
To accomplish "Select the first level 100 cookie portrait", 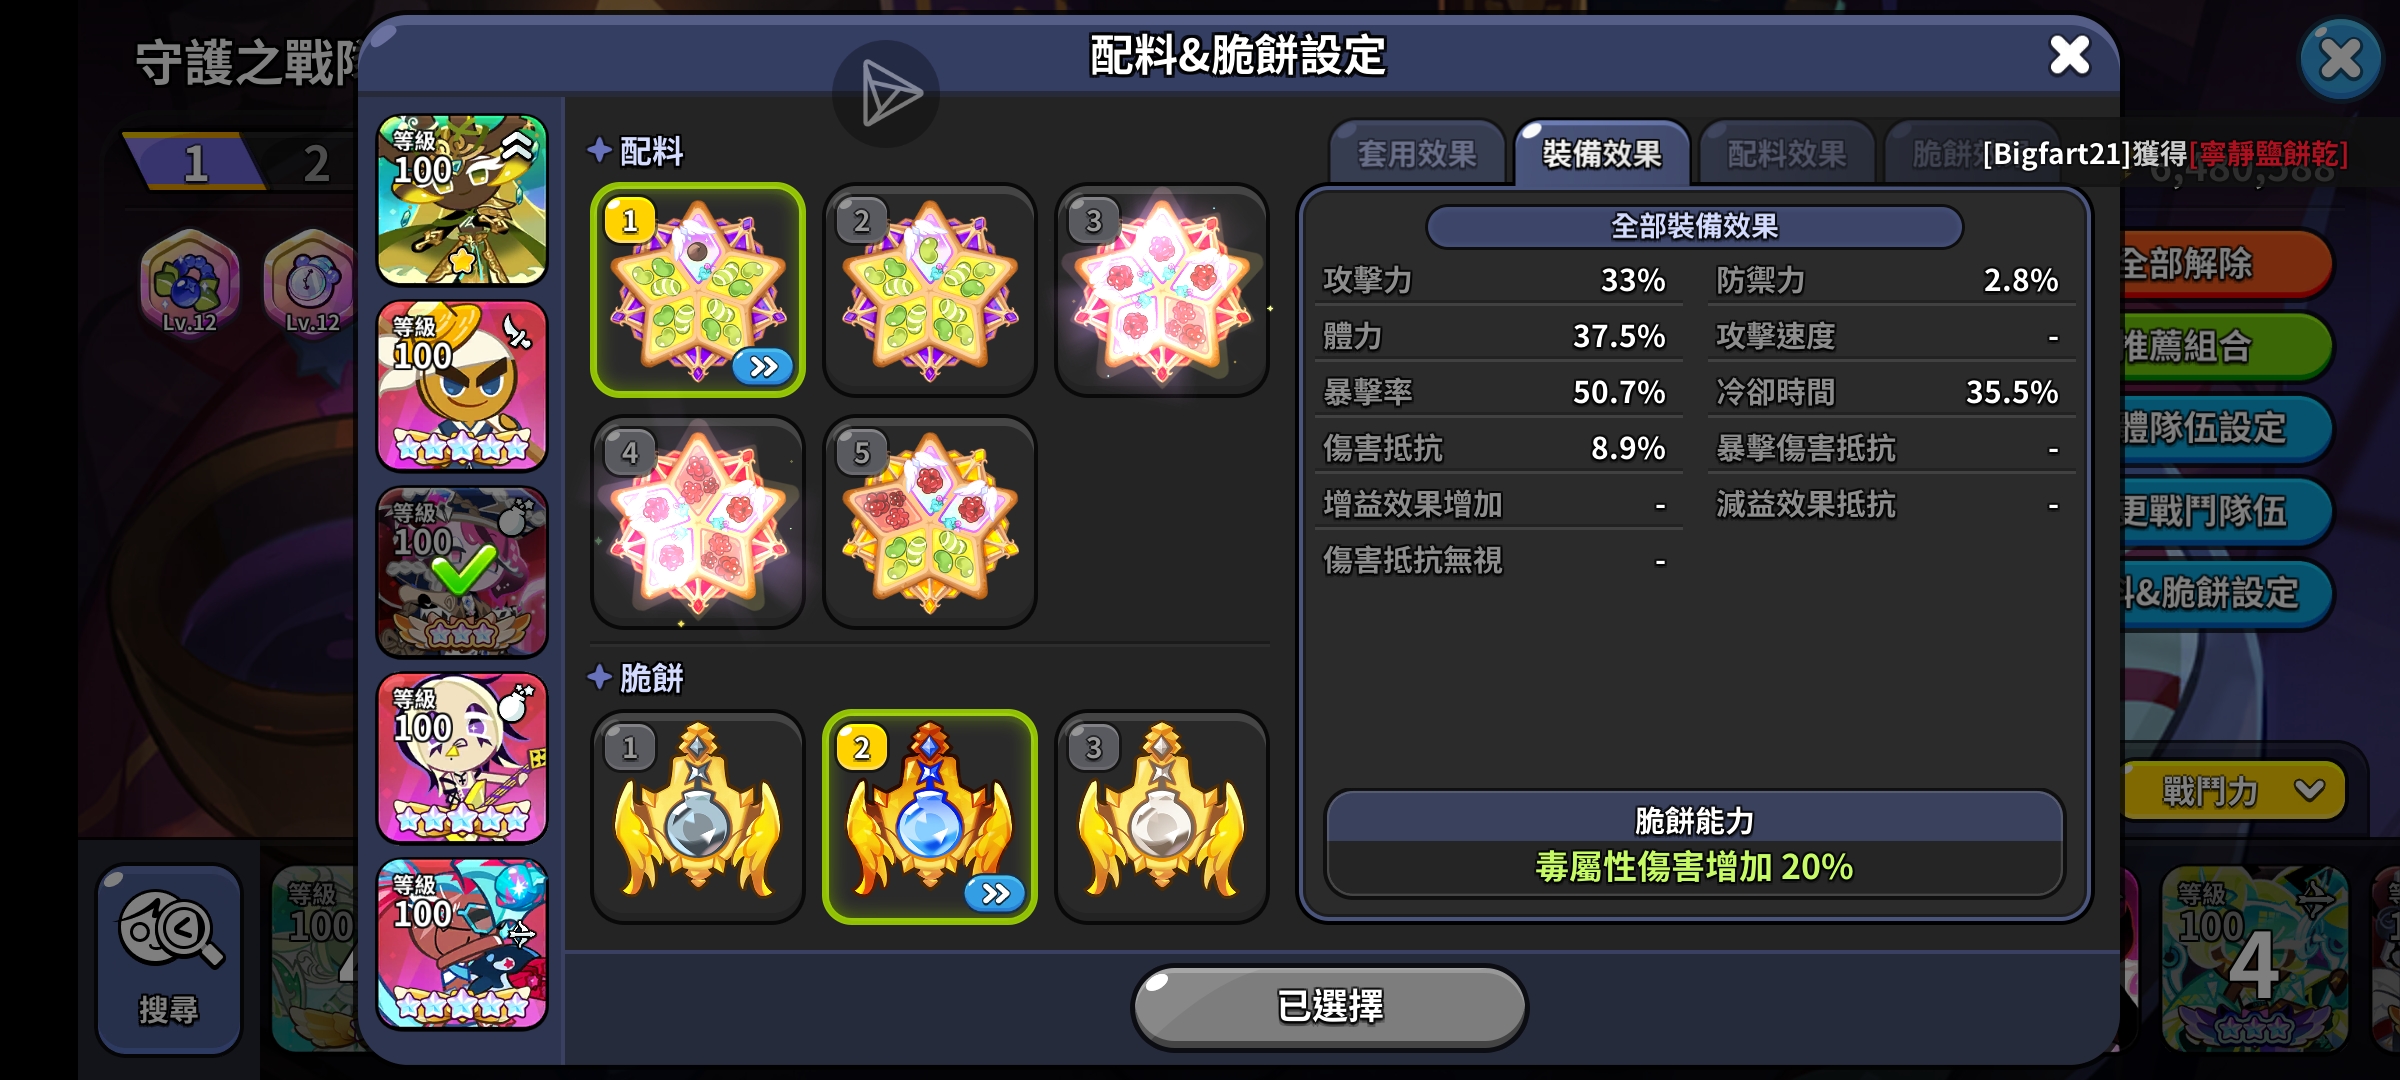I will coord(462,200).
